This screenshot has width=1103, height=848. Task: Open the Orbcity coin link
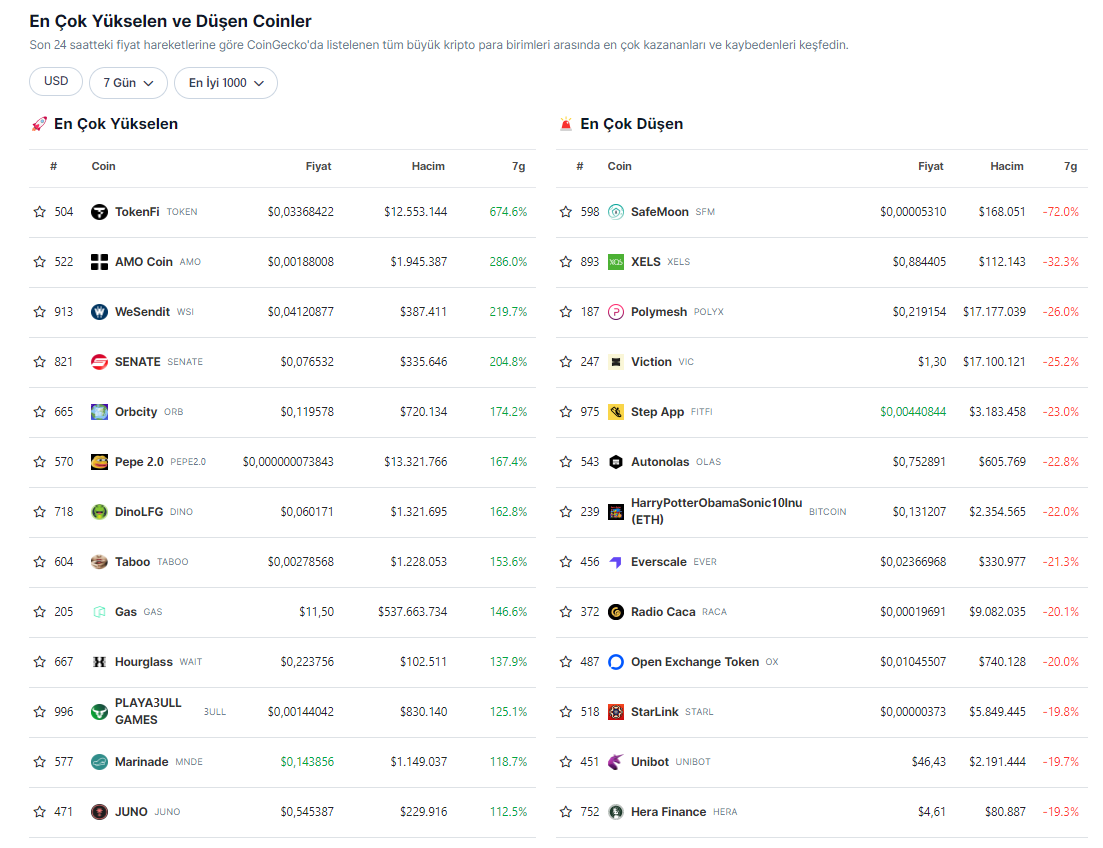pos(136,412)
